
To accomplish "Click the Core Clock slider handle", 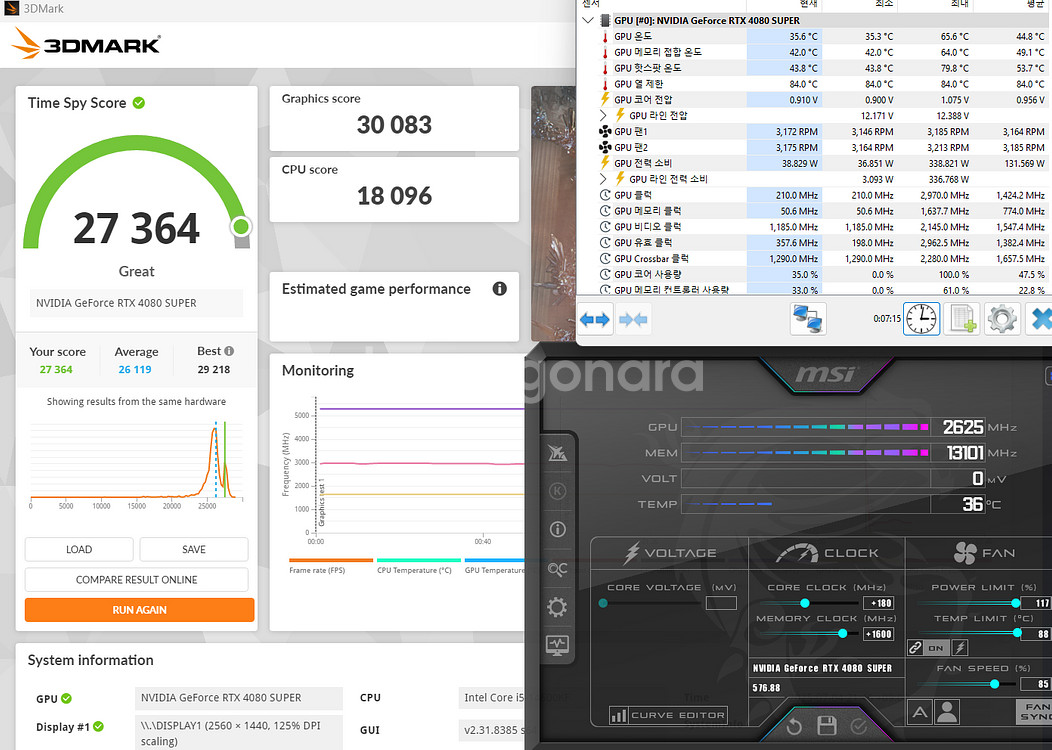I will click(804, 603).
